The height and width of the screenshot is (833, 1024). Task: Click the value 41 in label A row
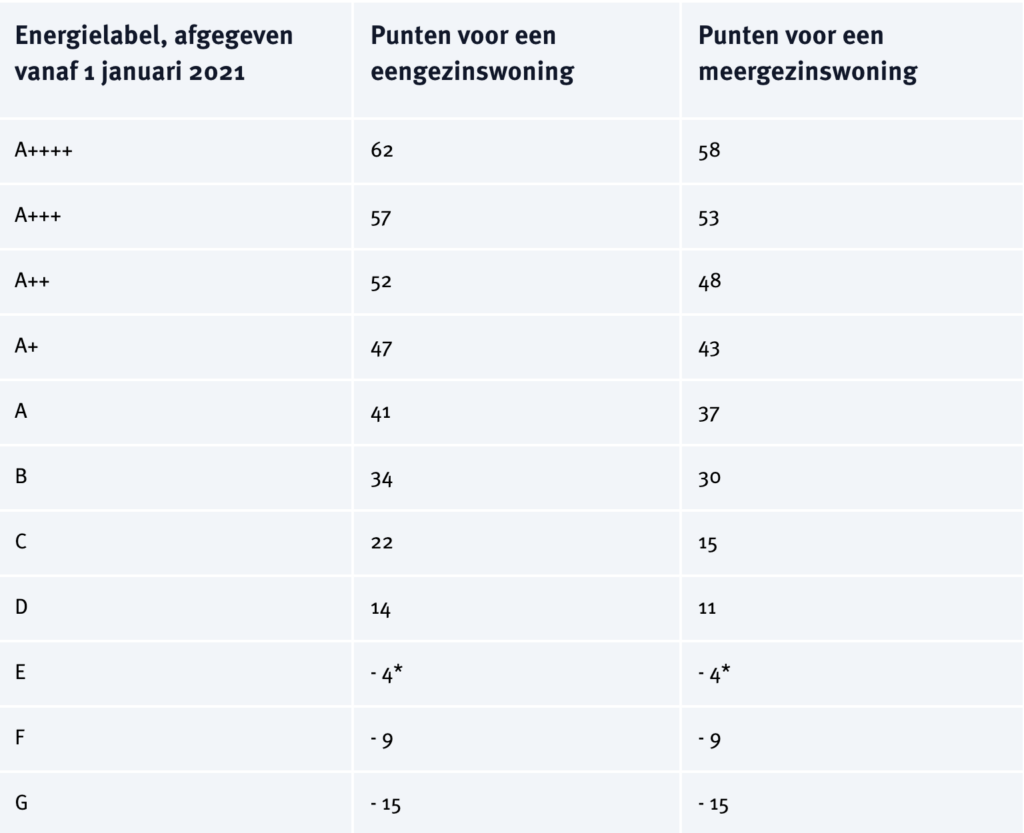point(383,413)
